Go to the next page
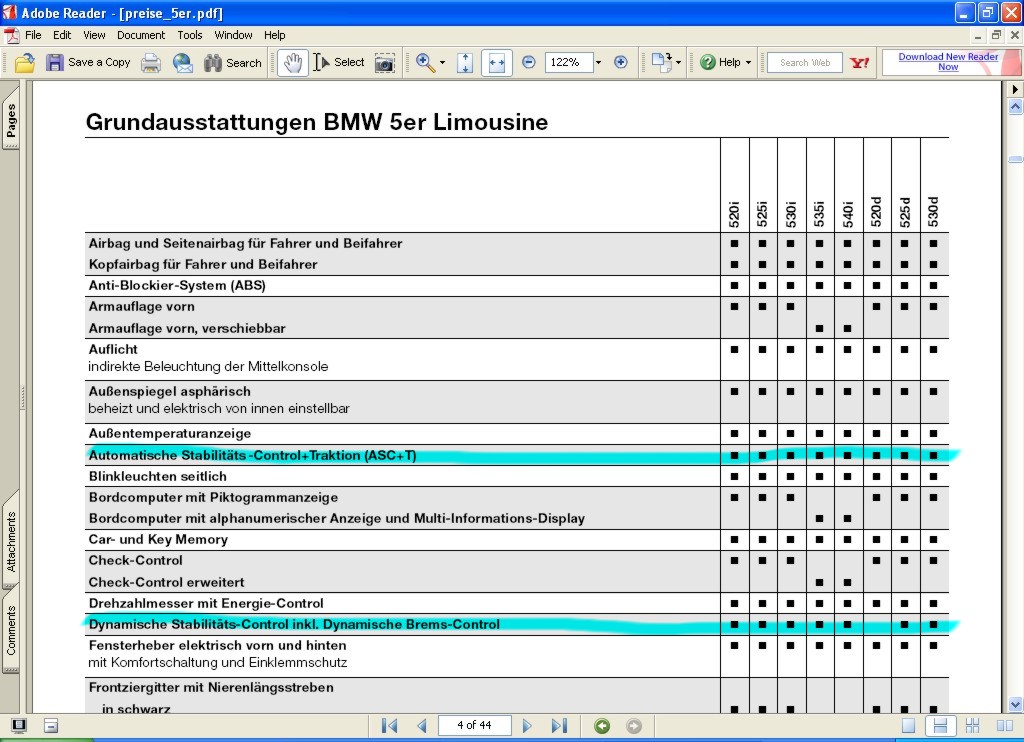This screenshot has height=742, width=1024. [x=527, y=726]
